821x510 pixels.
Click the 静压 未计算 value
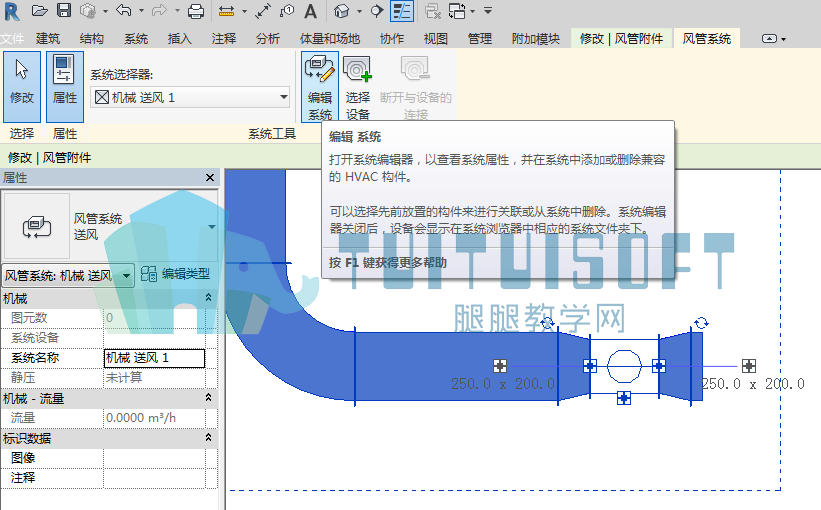[x=154, y=378]
